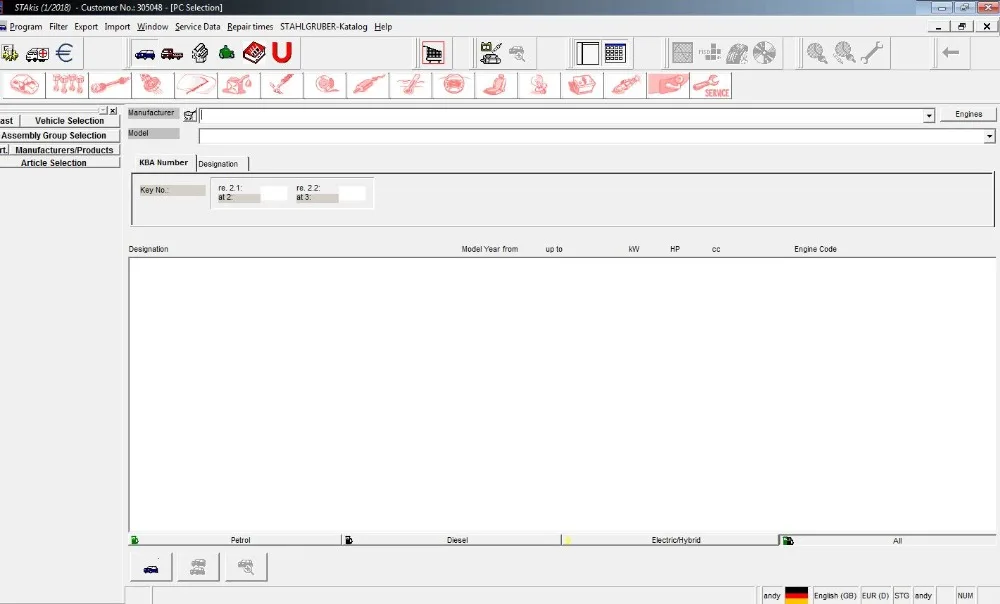Open the spark plug assembly group
Screen dimensions: 1000x604
625,85
